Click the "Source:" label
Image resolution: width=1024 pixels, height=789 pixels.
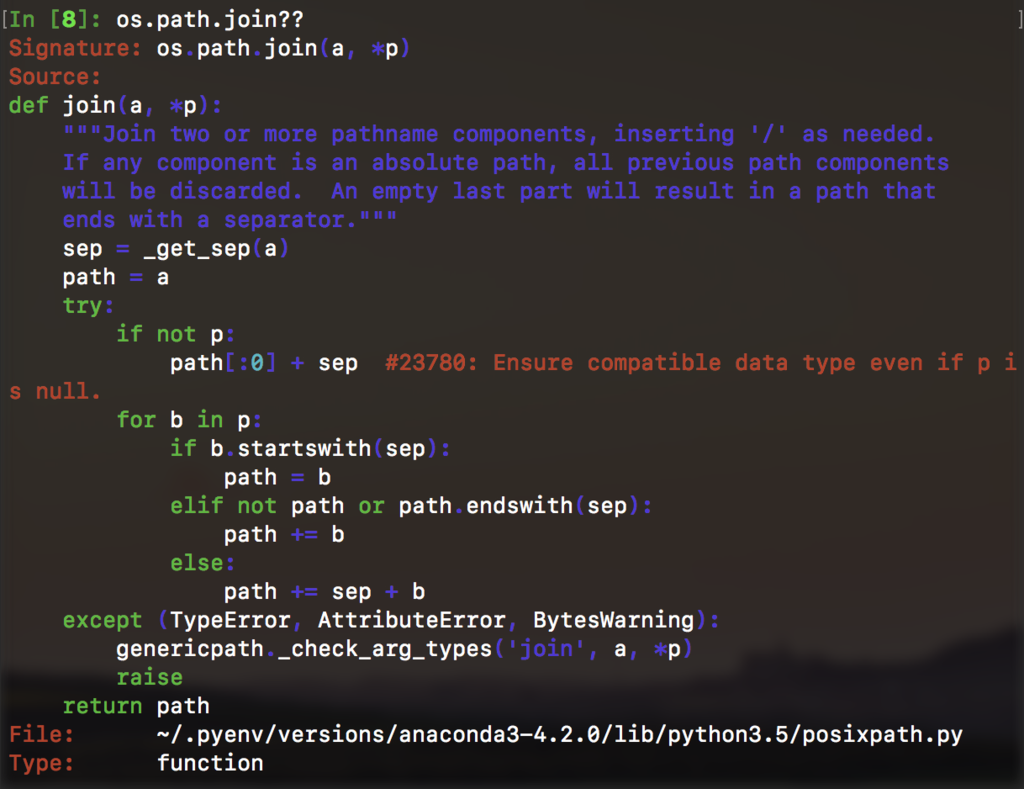pyautogui.click(x=55, y=77)
